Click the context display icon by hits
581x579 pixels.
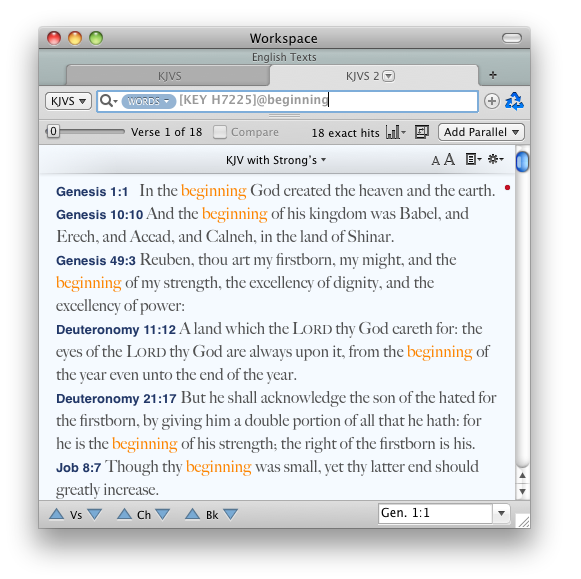pyautogui.click(x=422, y=132)
